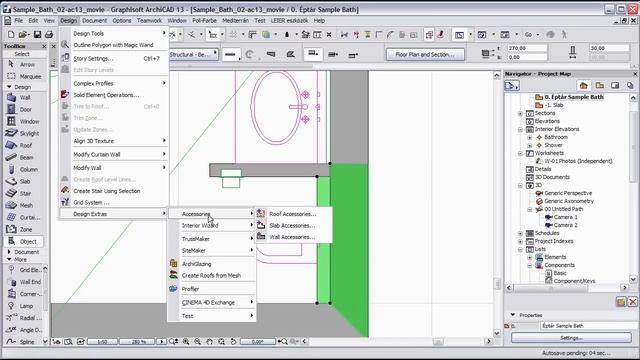
Task: Create a new file via toolbar icon
Action: point(11,35)
